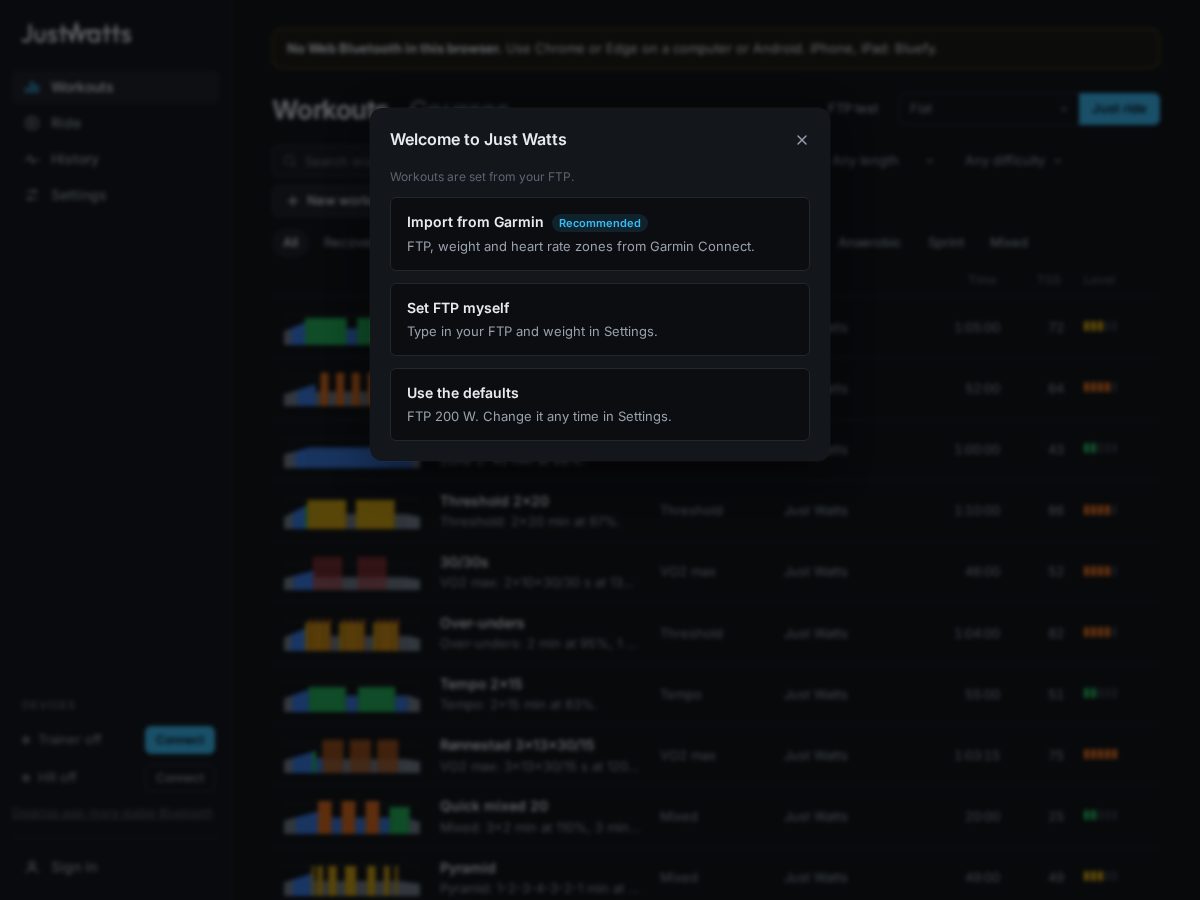
Task: Click the blue Connect button for Trainer
Action: [x=180, y=740]
